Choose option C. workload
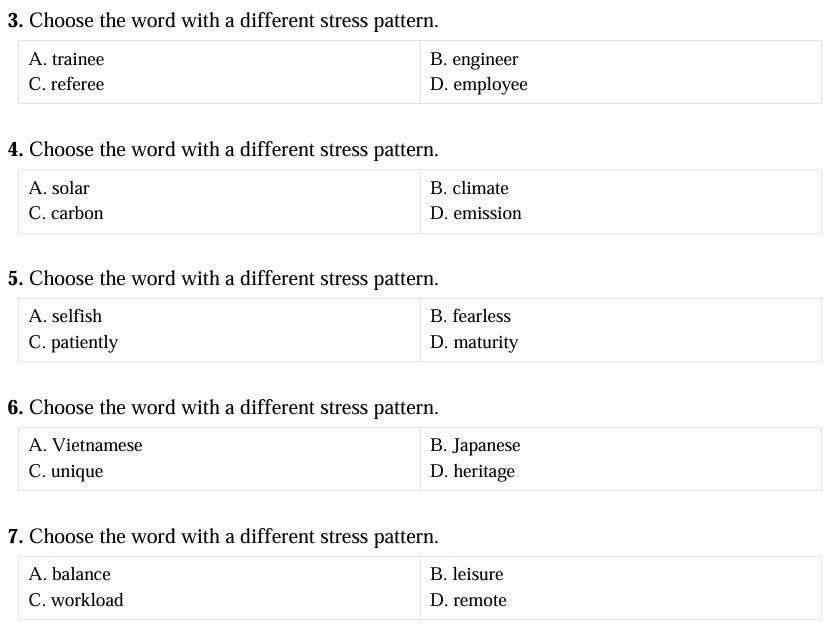 [76, 600]
